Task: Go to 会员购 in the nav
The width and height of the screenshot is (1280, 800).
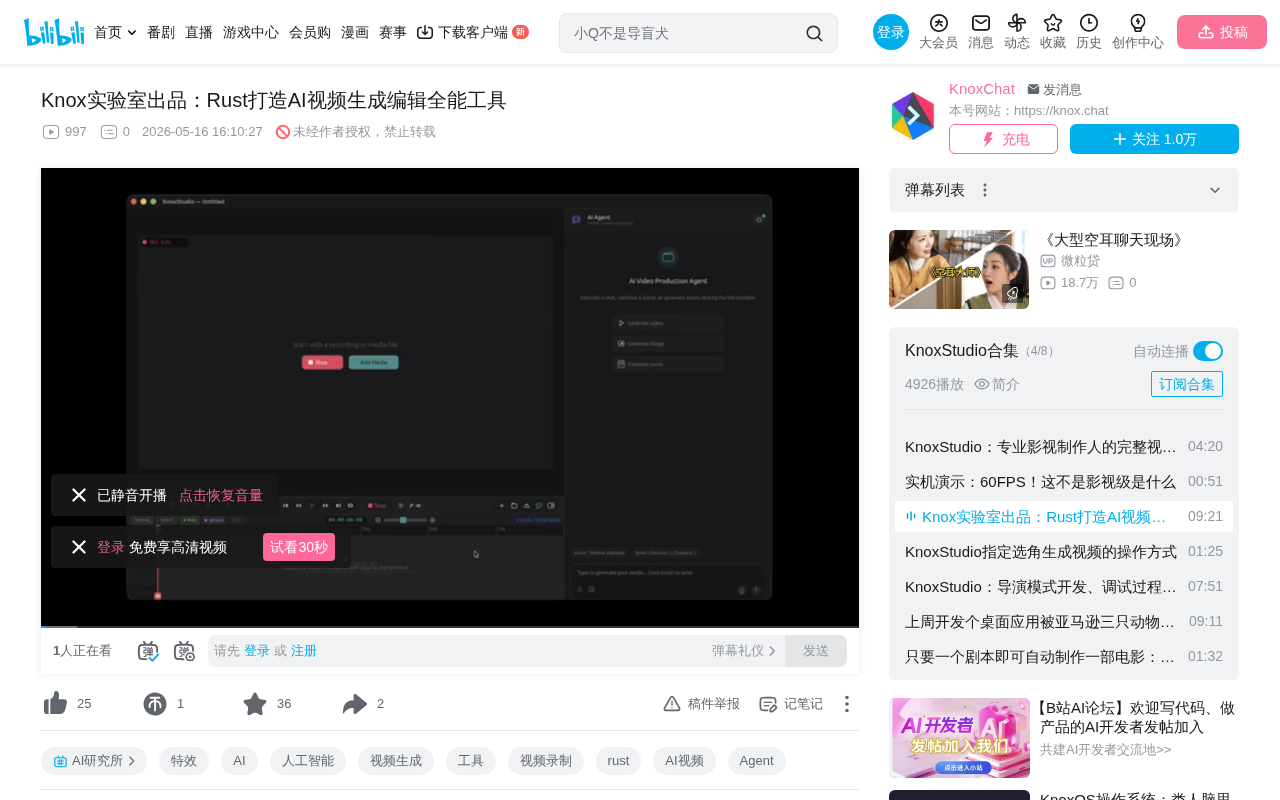Action: [310, 32]
